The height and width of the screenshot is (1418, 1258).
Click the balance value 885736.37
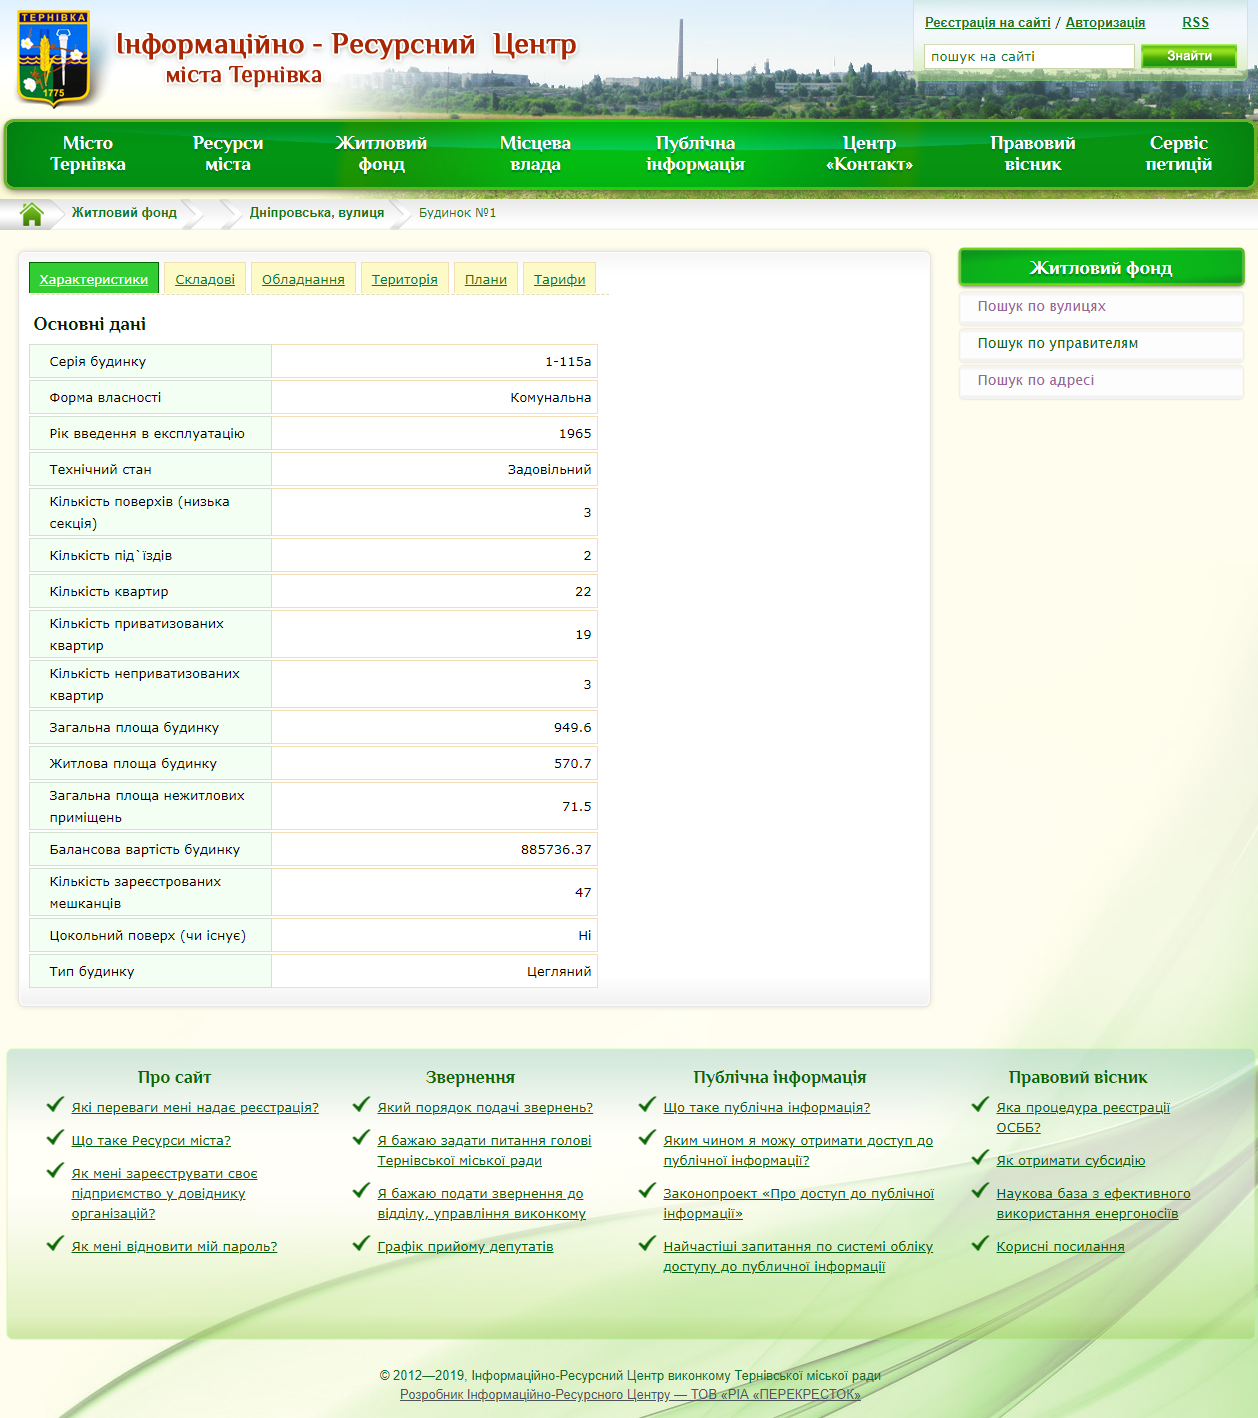point(556,850)
